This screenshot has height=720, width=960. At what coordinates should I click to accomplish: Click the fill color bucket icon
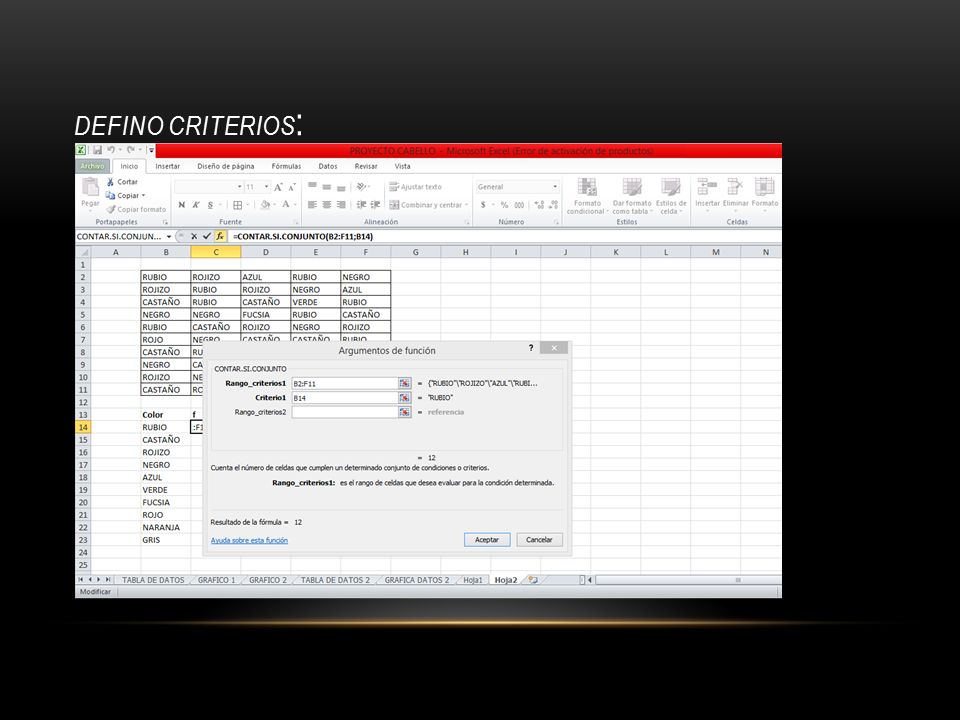click(264, 205)
